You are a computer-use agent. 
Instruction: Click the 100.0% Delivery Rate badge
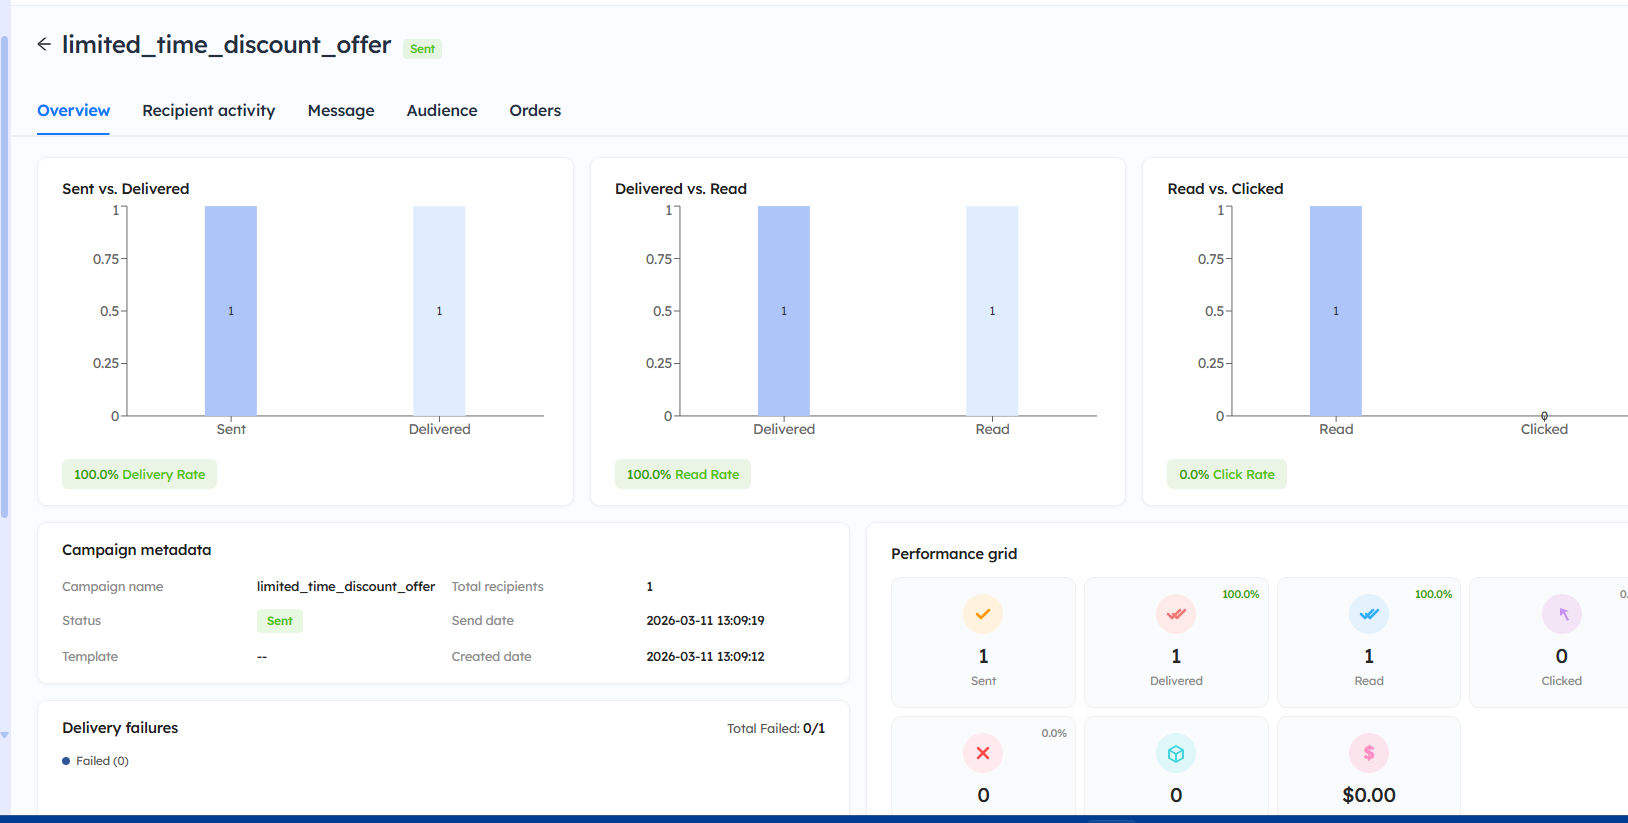(139, 475)
